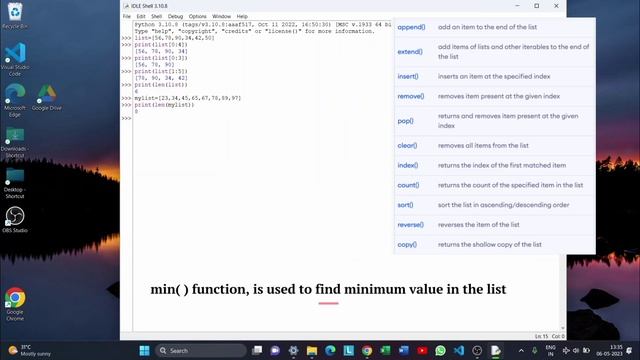Click the index() method link

pos(408,165)
